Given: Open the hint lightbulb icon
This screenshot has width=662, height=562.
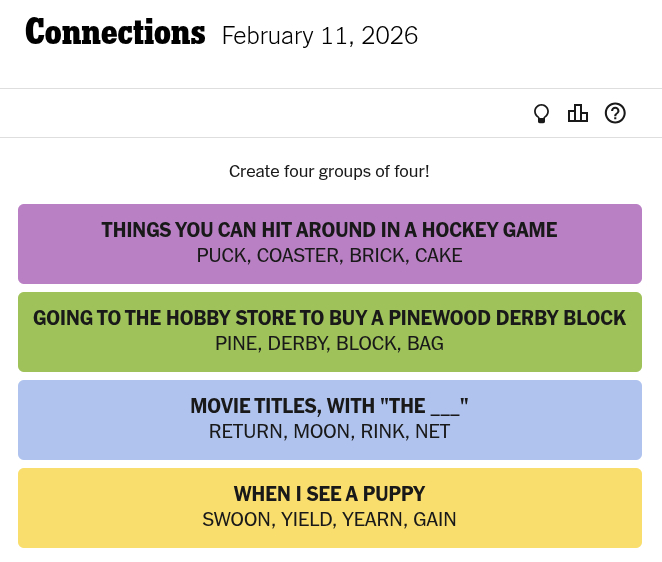Looking at the screenshot, I should click(541, 114).
